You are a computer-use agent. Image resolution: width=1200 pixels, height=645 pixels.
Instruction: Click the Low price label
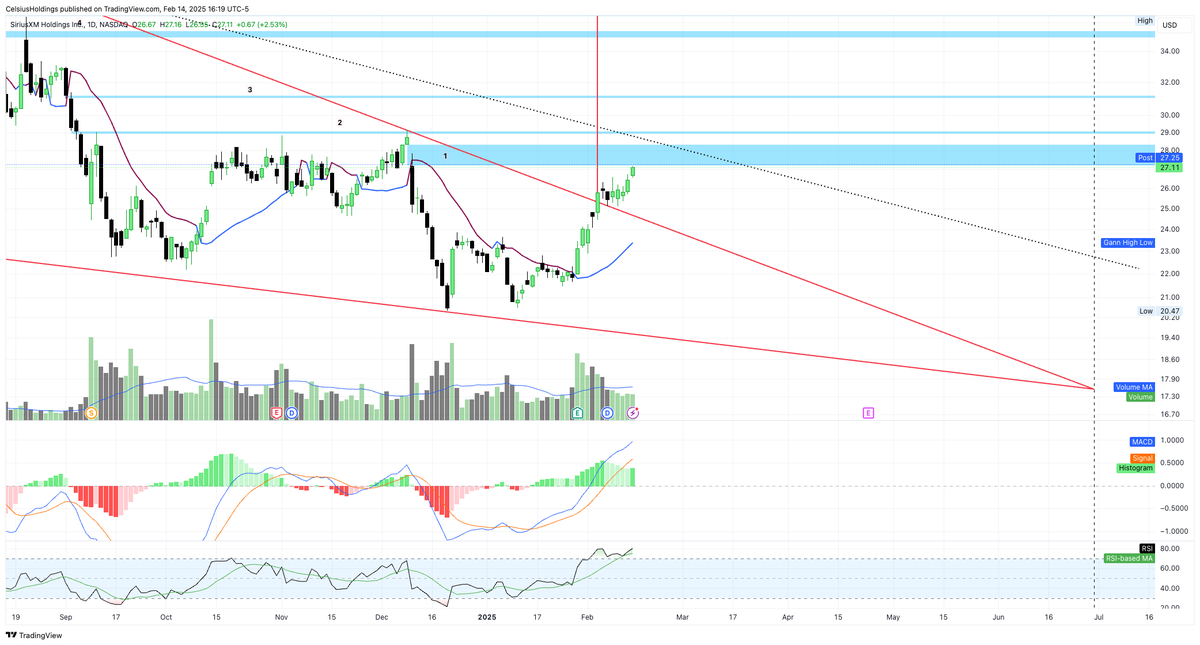click(x=1146, y=311)
